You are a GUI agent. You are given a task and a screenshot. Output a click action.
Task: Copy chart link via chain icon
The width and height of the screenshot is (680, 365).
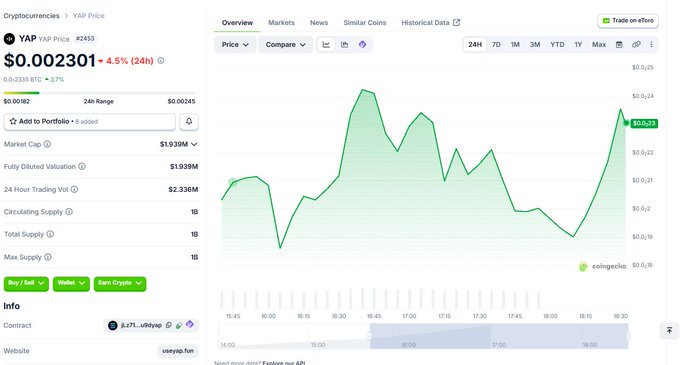click(636, 45)
